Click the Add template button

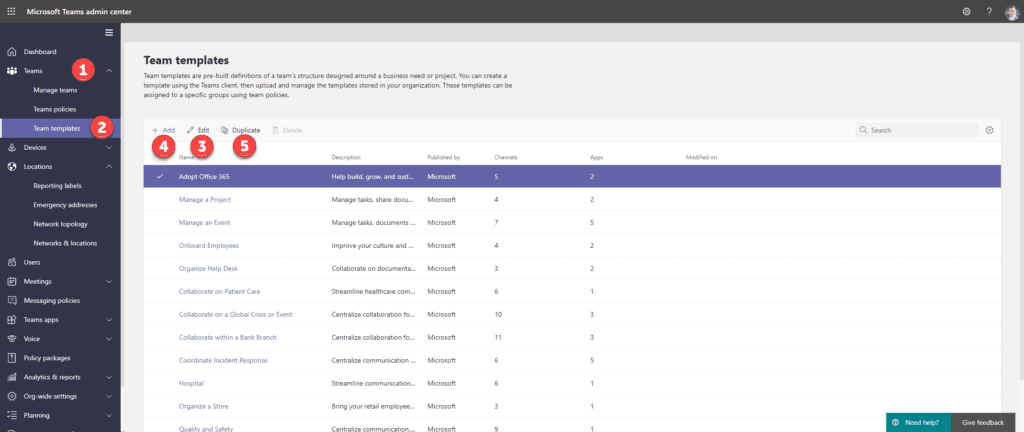coord(163,130)
